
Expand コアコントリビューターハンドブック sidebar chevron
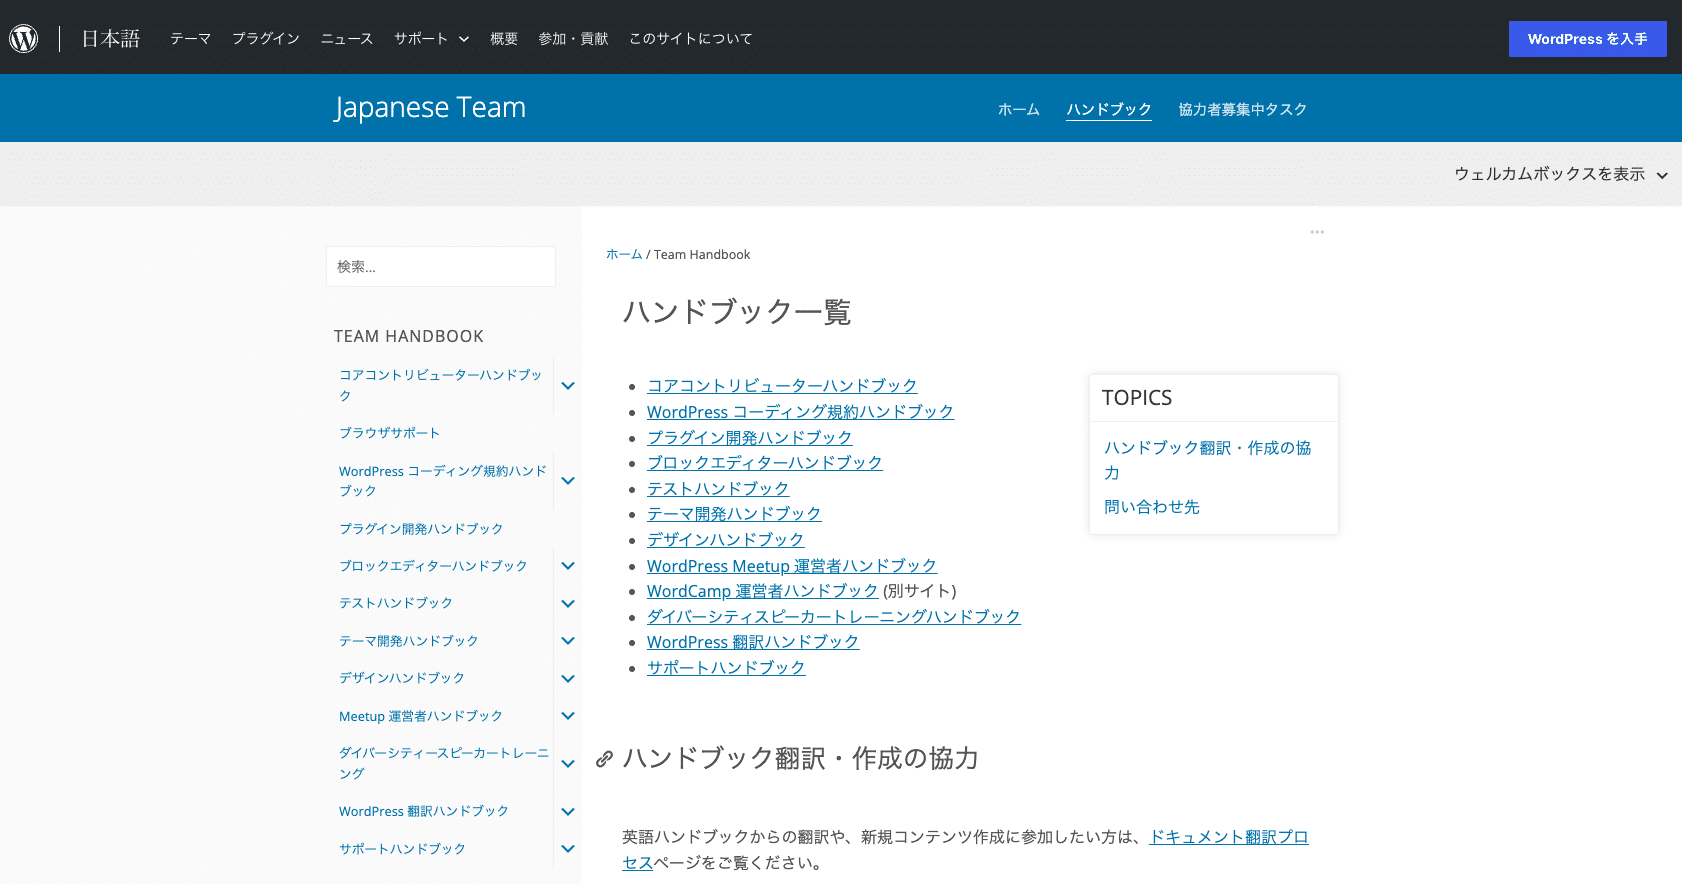[568, 386]
